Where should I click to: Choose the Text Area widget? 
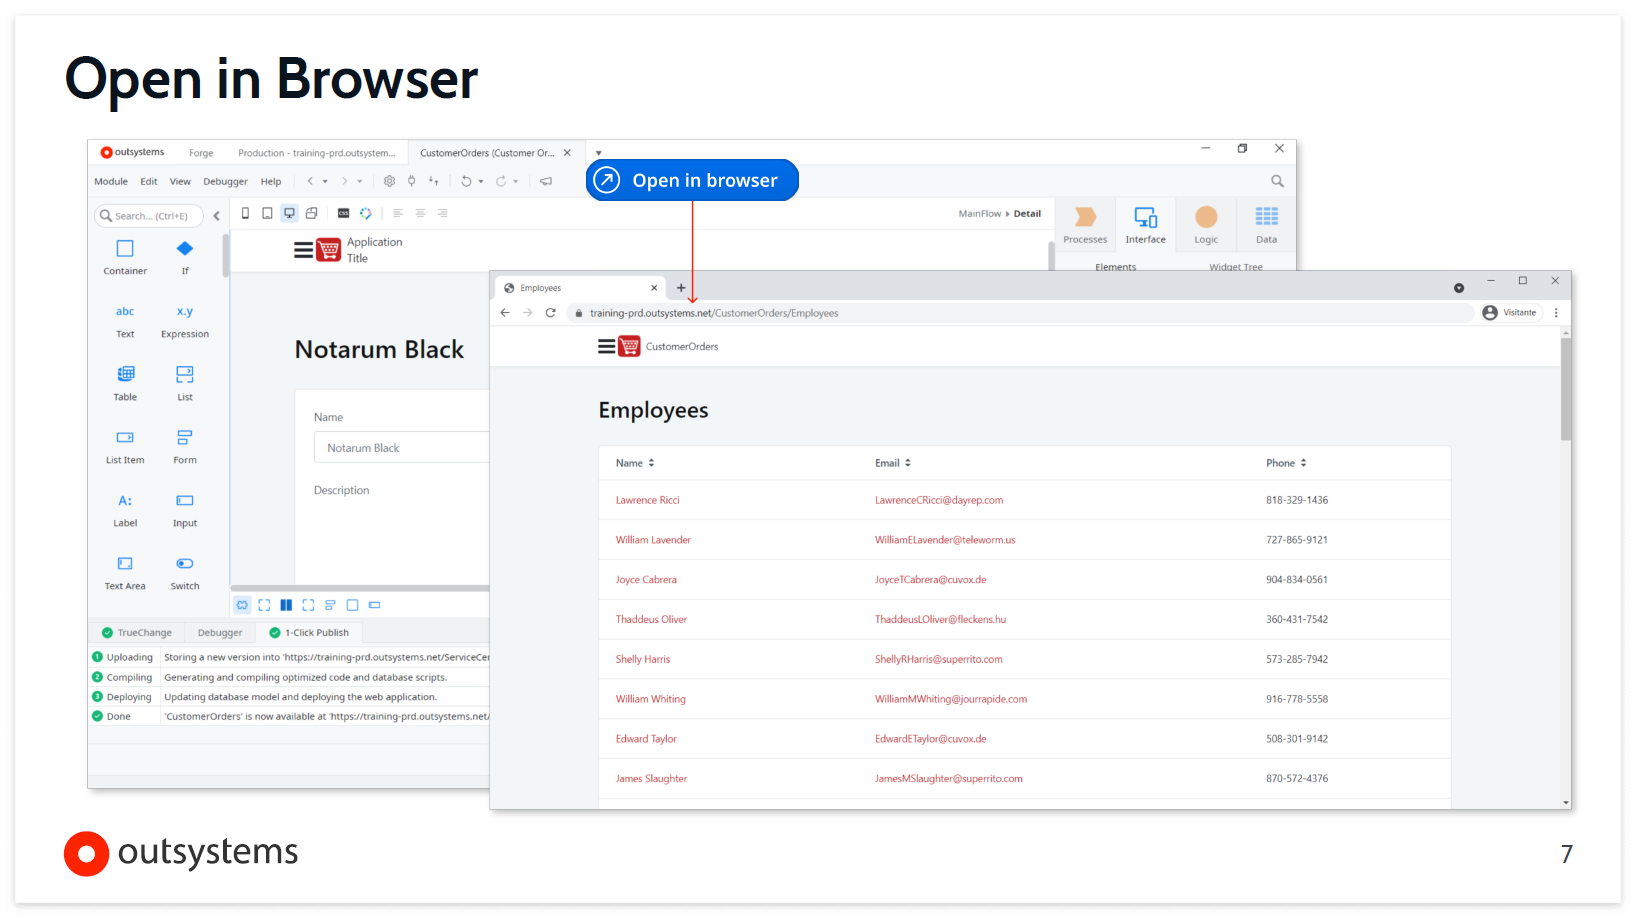pos(125,573)
